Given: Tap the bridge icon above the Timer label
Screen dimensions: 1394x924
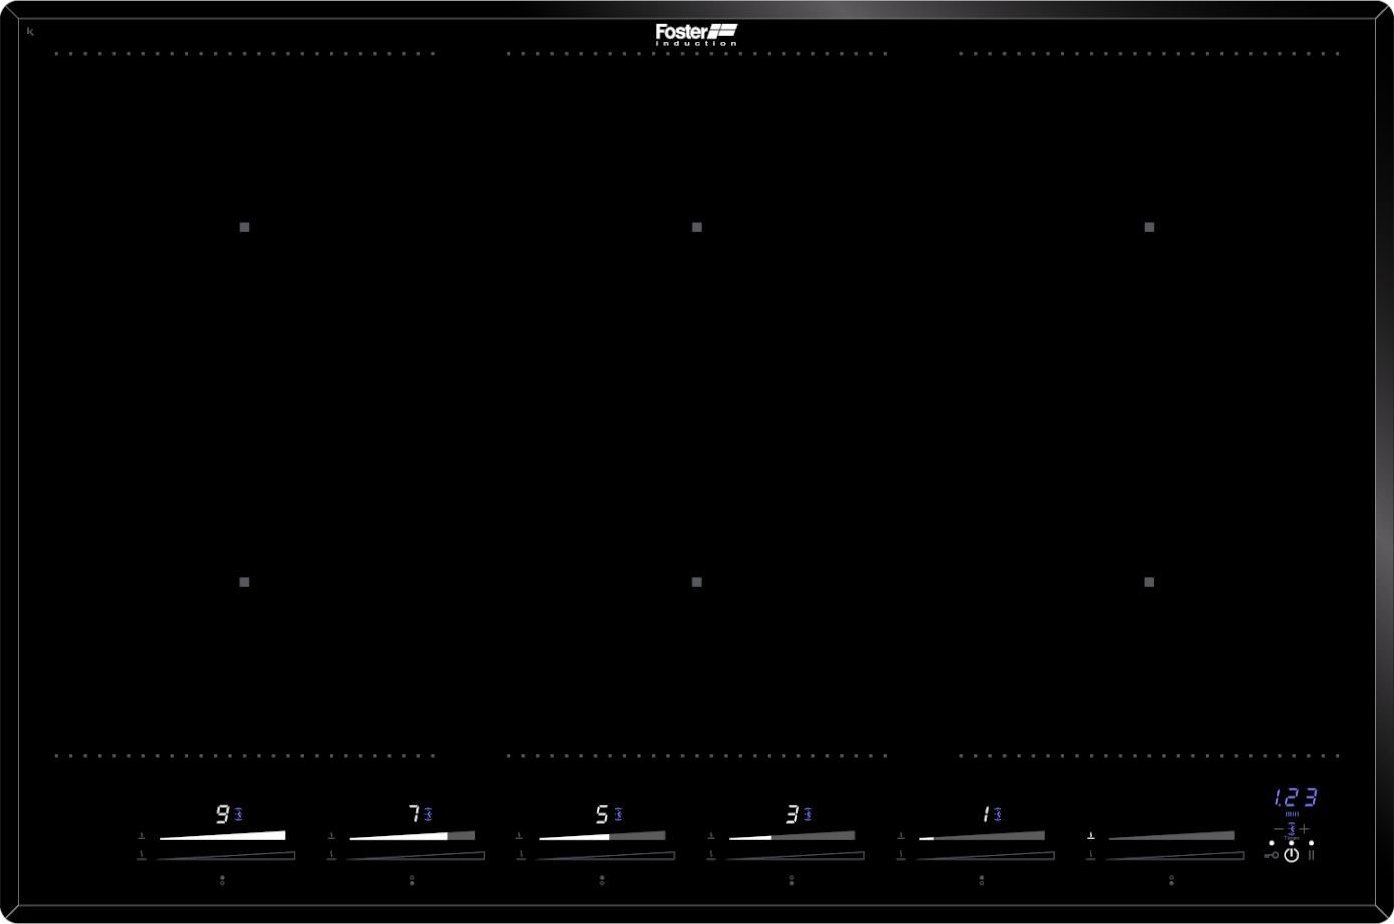Looking at the screenshot, I should (x=1292, y=828).
